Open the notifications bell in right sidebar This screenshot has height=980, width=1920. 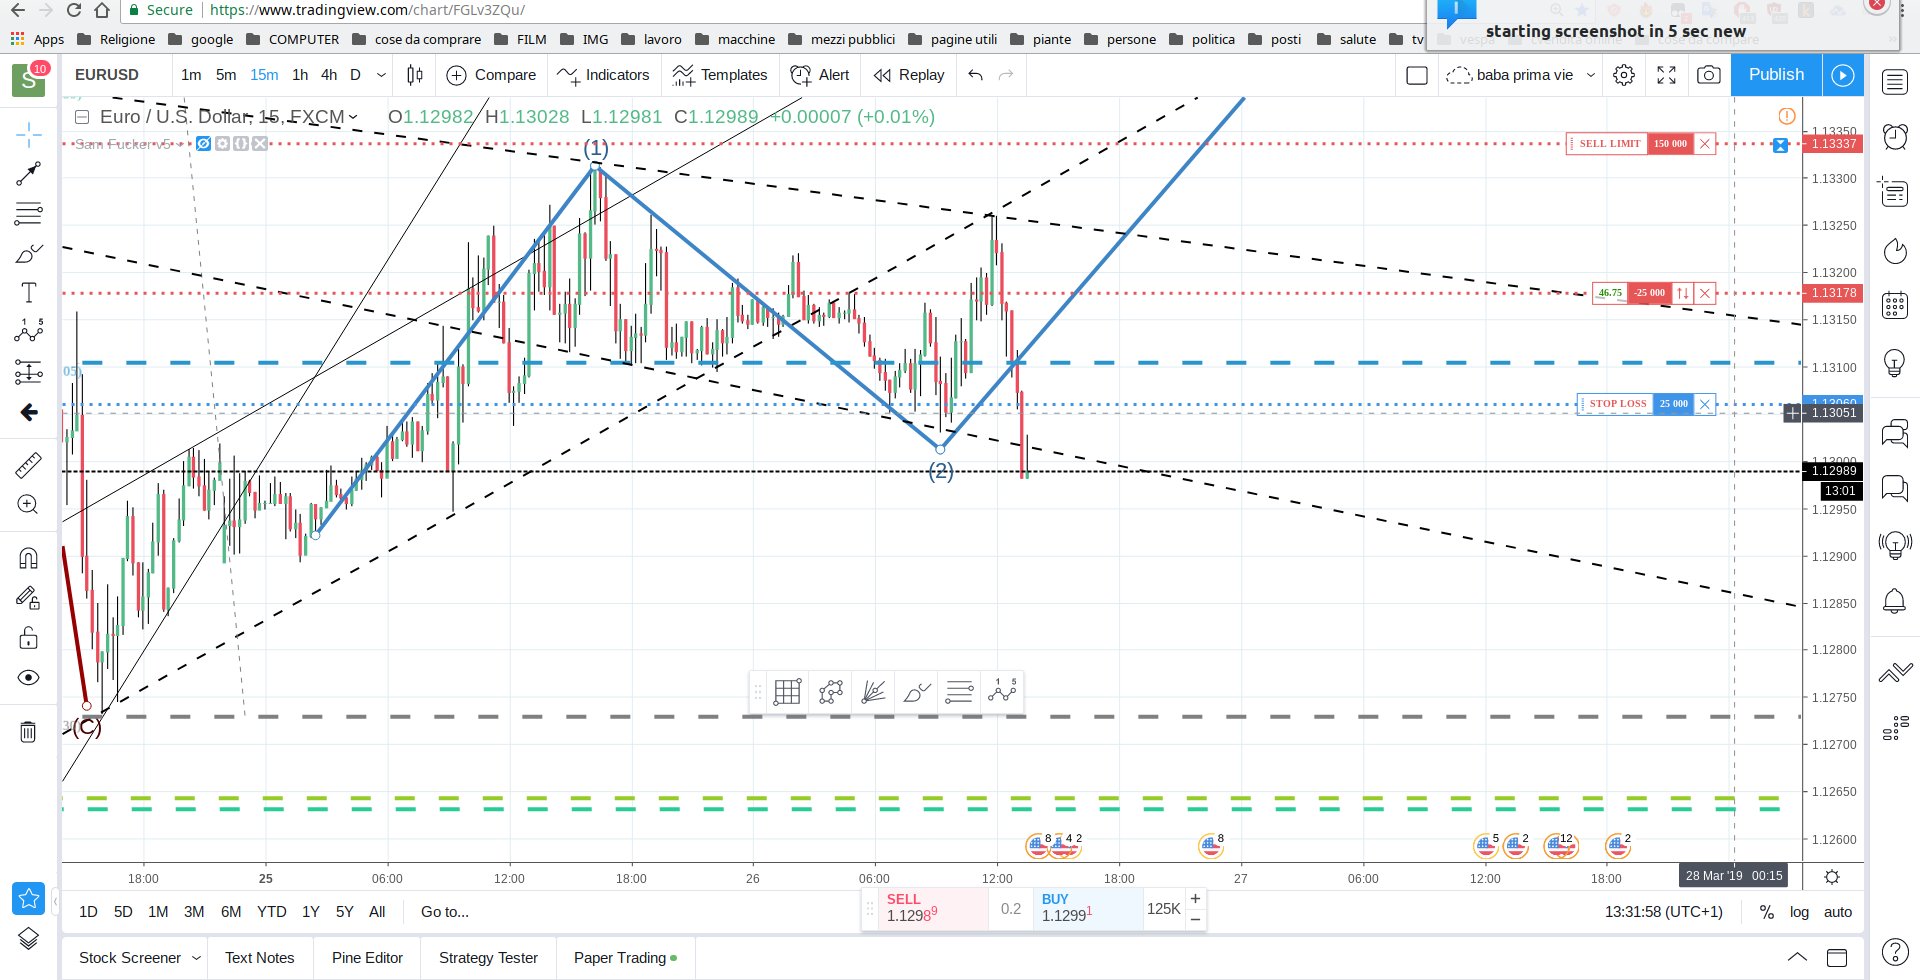coord(1895,601)
